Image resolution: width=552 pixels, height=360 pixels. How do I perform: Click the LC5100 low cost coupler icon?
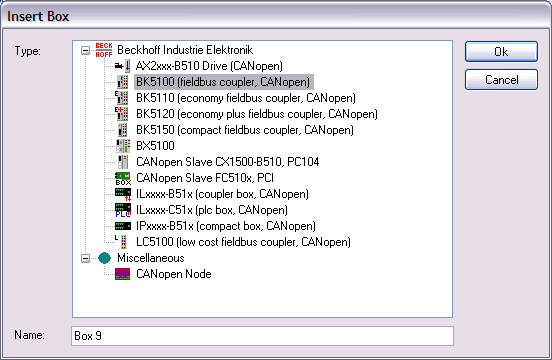tap(121, 242)
